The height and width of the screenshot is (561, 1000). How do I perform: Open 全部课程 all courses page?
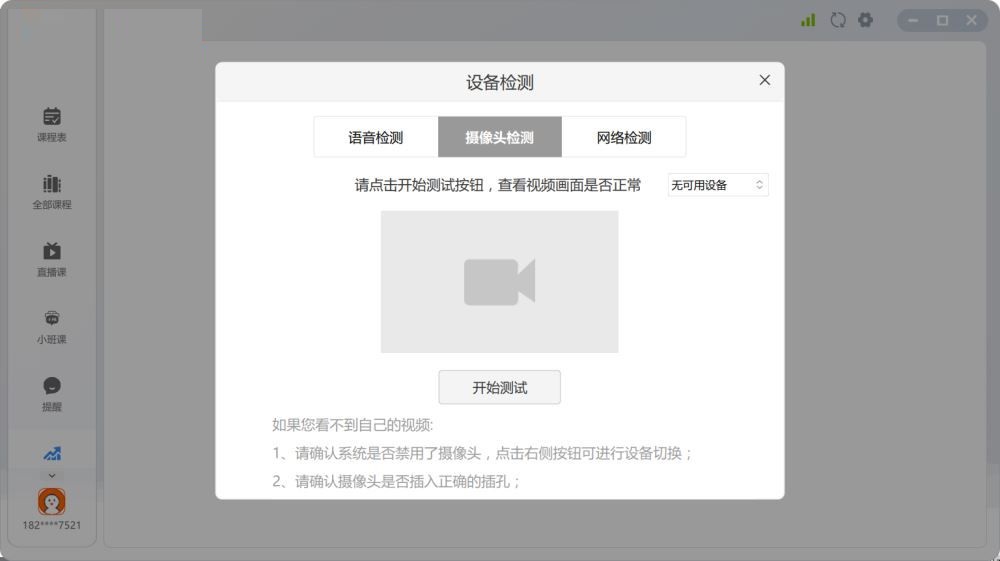pos(52,193)
